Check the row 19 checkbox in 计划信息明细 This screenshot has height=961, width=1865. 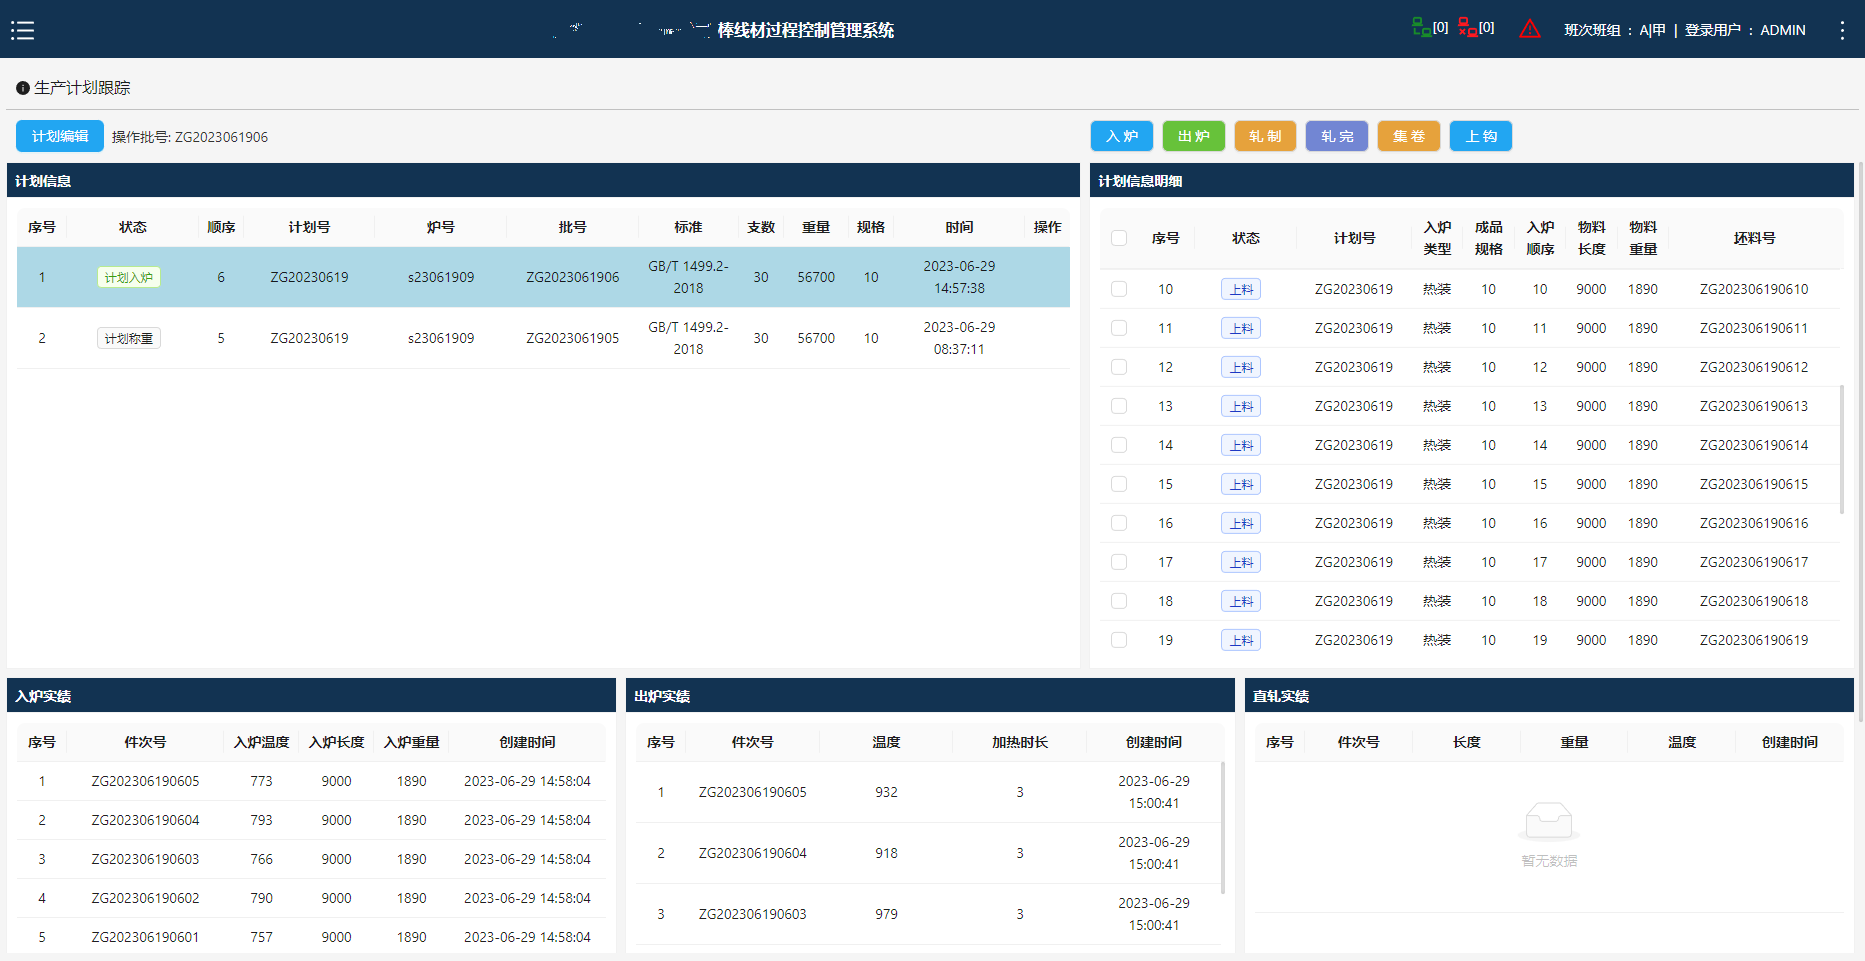[1119, 640]
